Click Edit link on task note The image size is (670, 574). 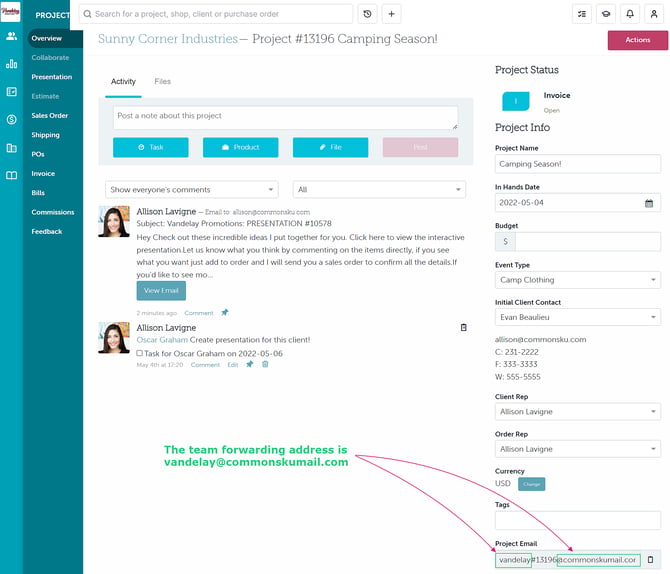(232, 365)
